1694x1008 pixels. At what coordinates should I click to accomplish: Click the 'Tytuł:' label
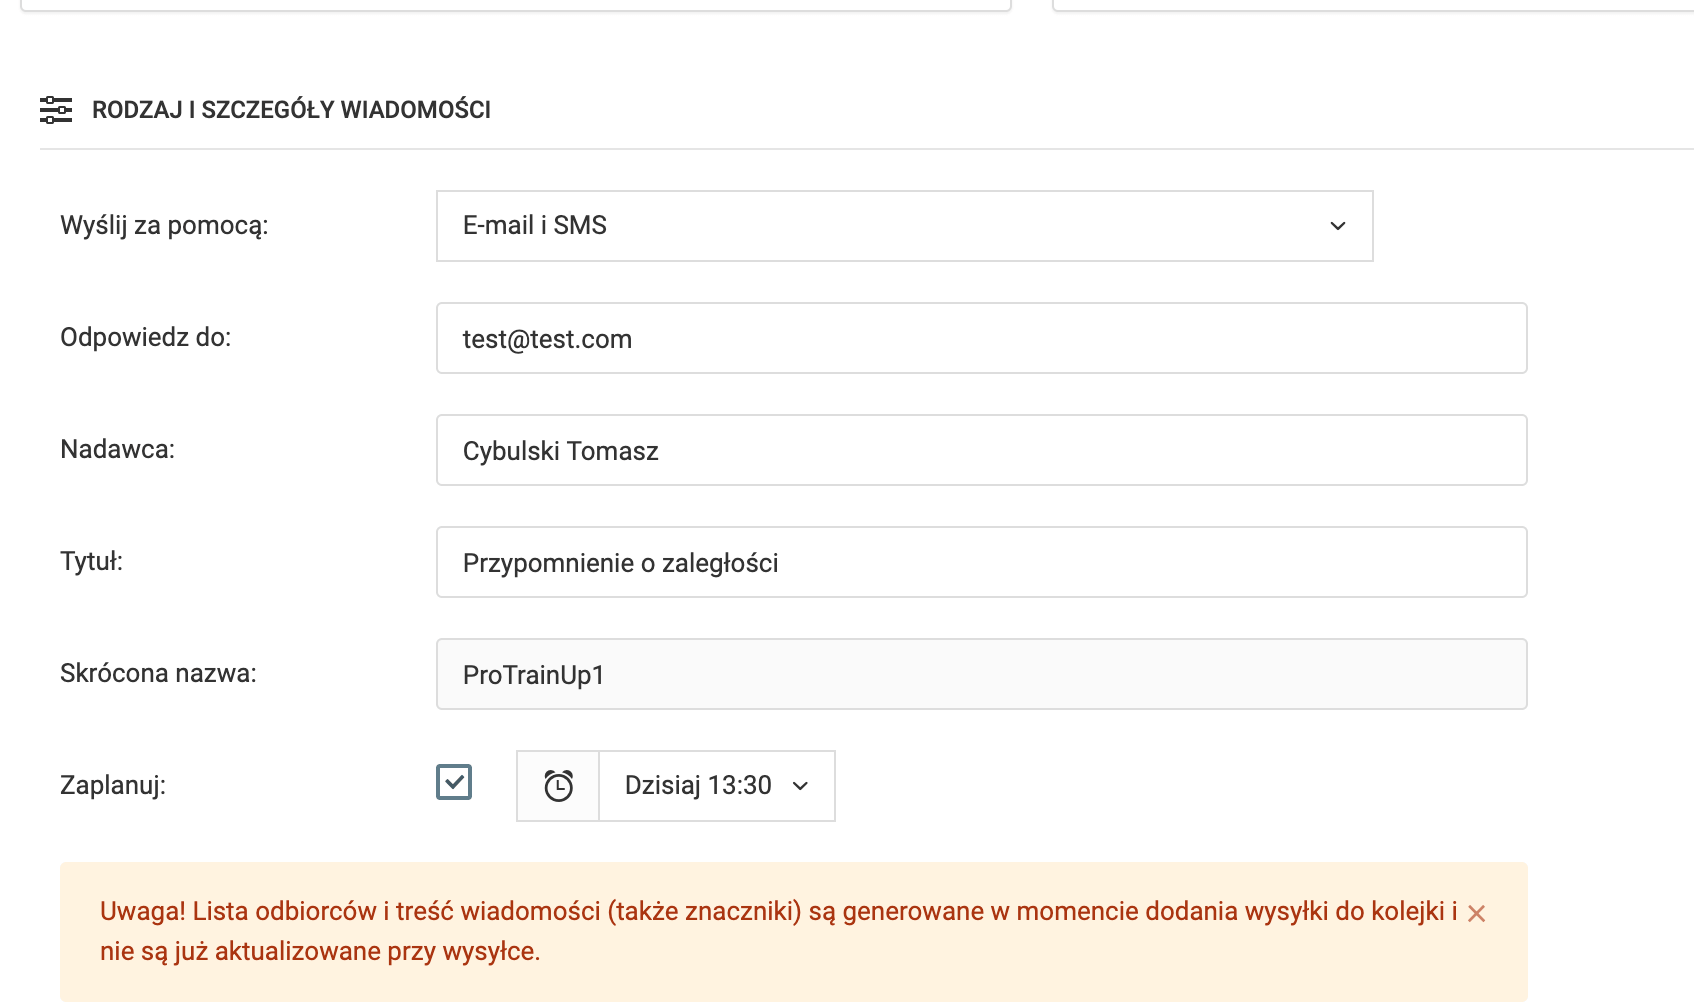coord(92,561)
